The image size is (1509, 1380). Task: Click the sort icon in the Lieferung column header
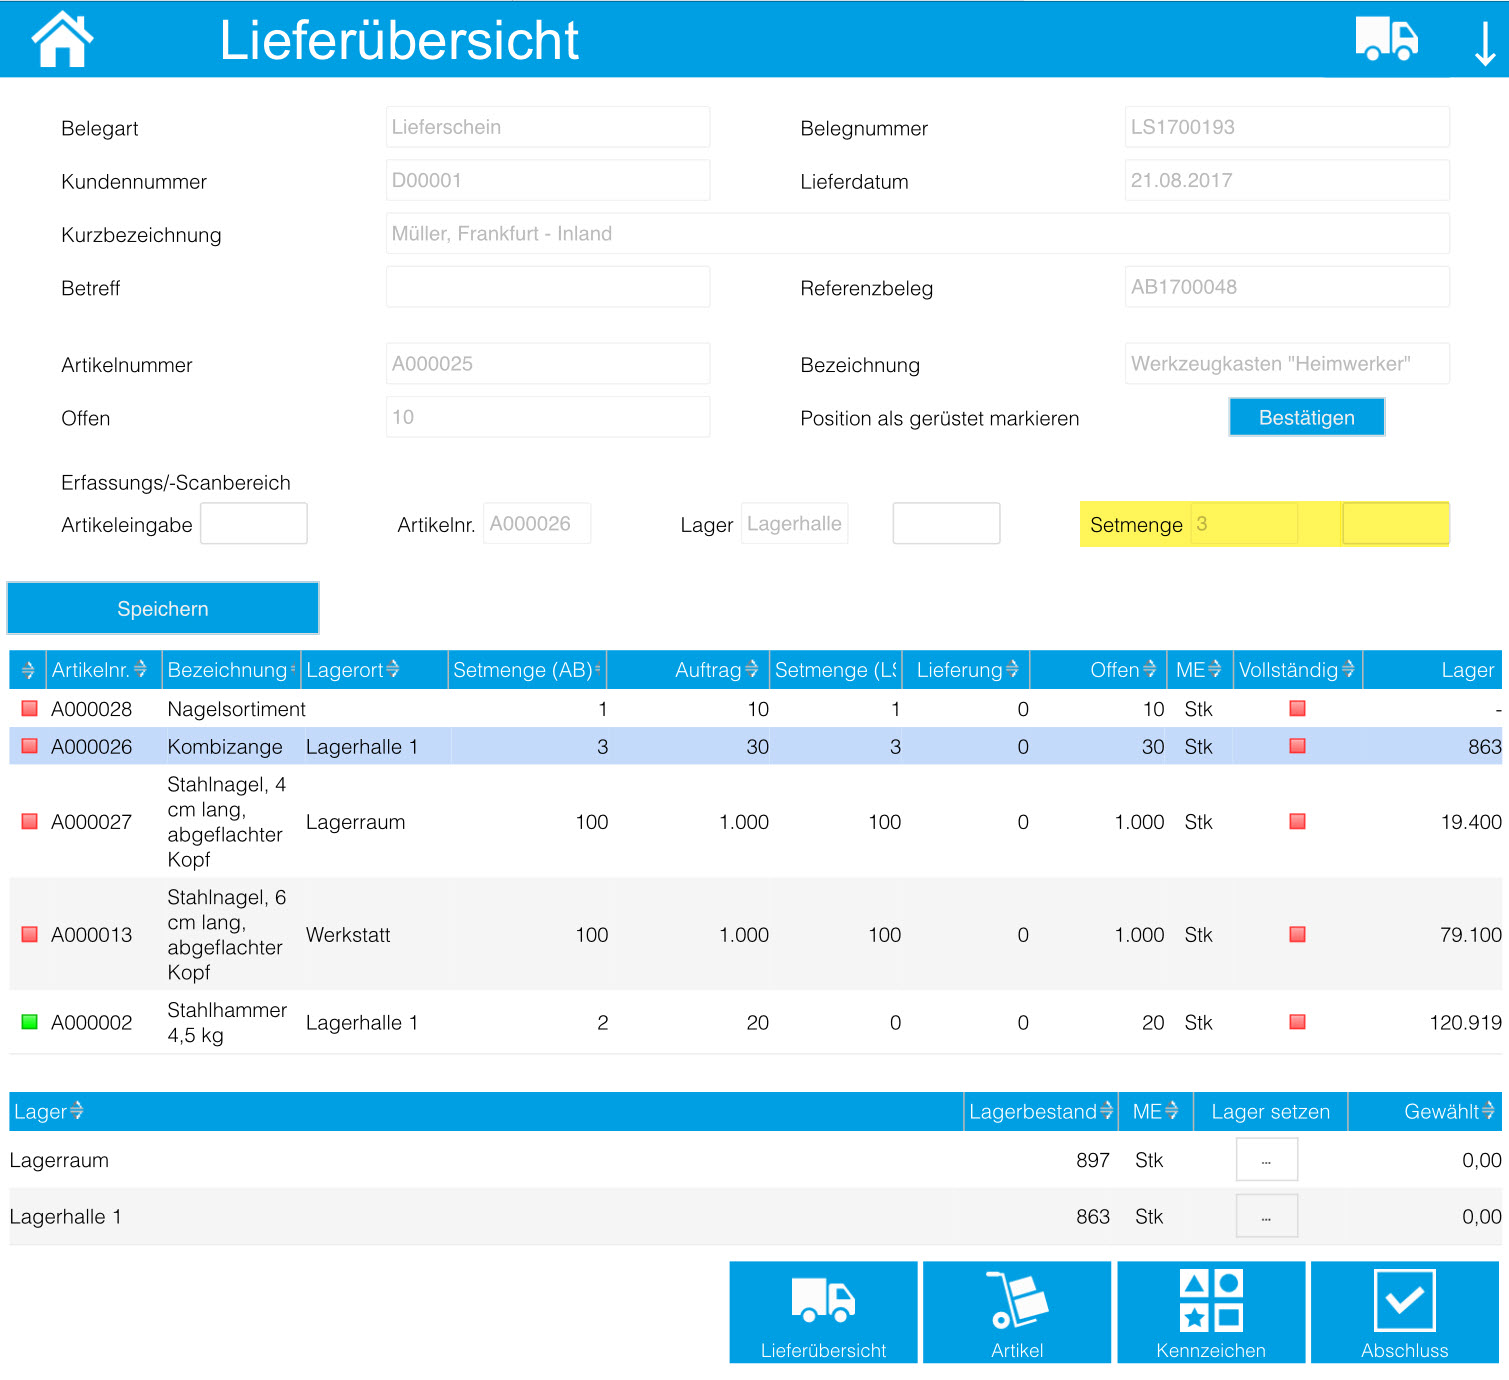click(1013, 668)
